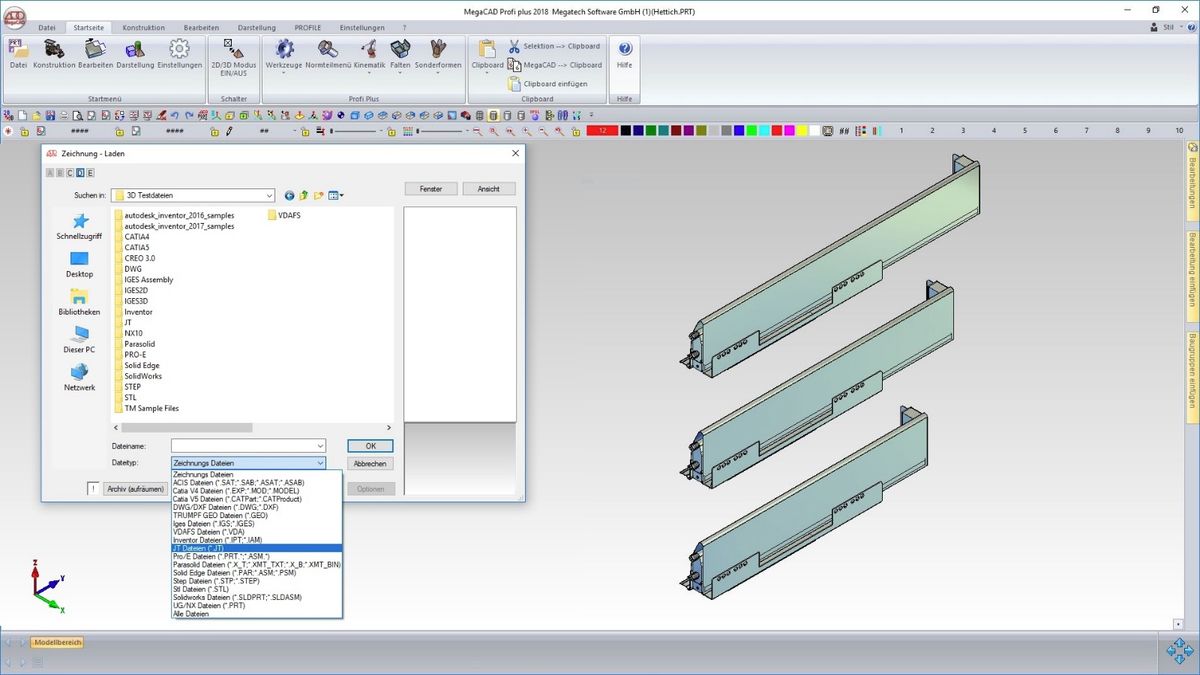The width and height of the screenshot is (1200, 675).
Task: Click the Kinematik robot arm icon
Action: [369, 53]
